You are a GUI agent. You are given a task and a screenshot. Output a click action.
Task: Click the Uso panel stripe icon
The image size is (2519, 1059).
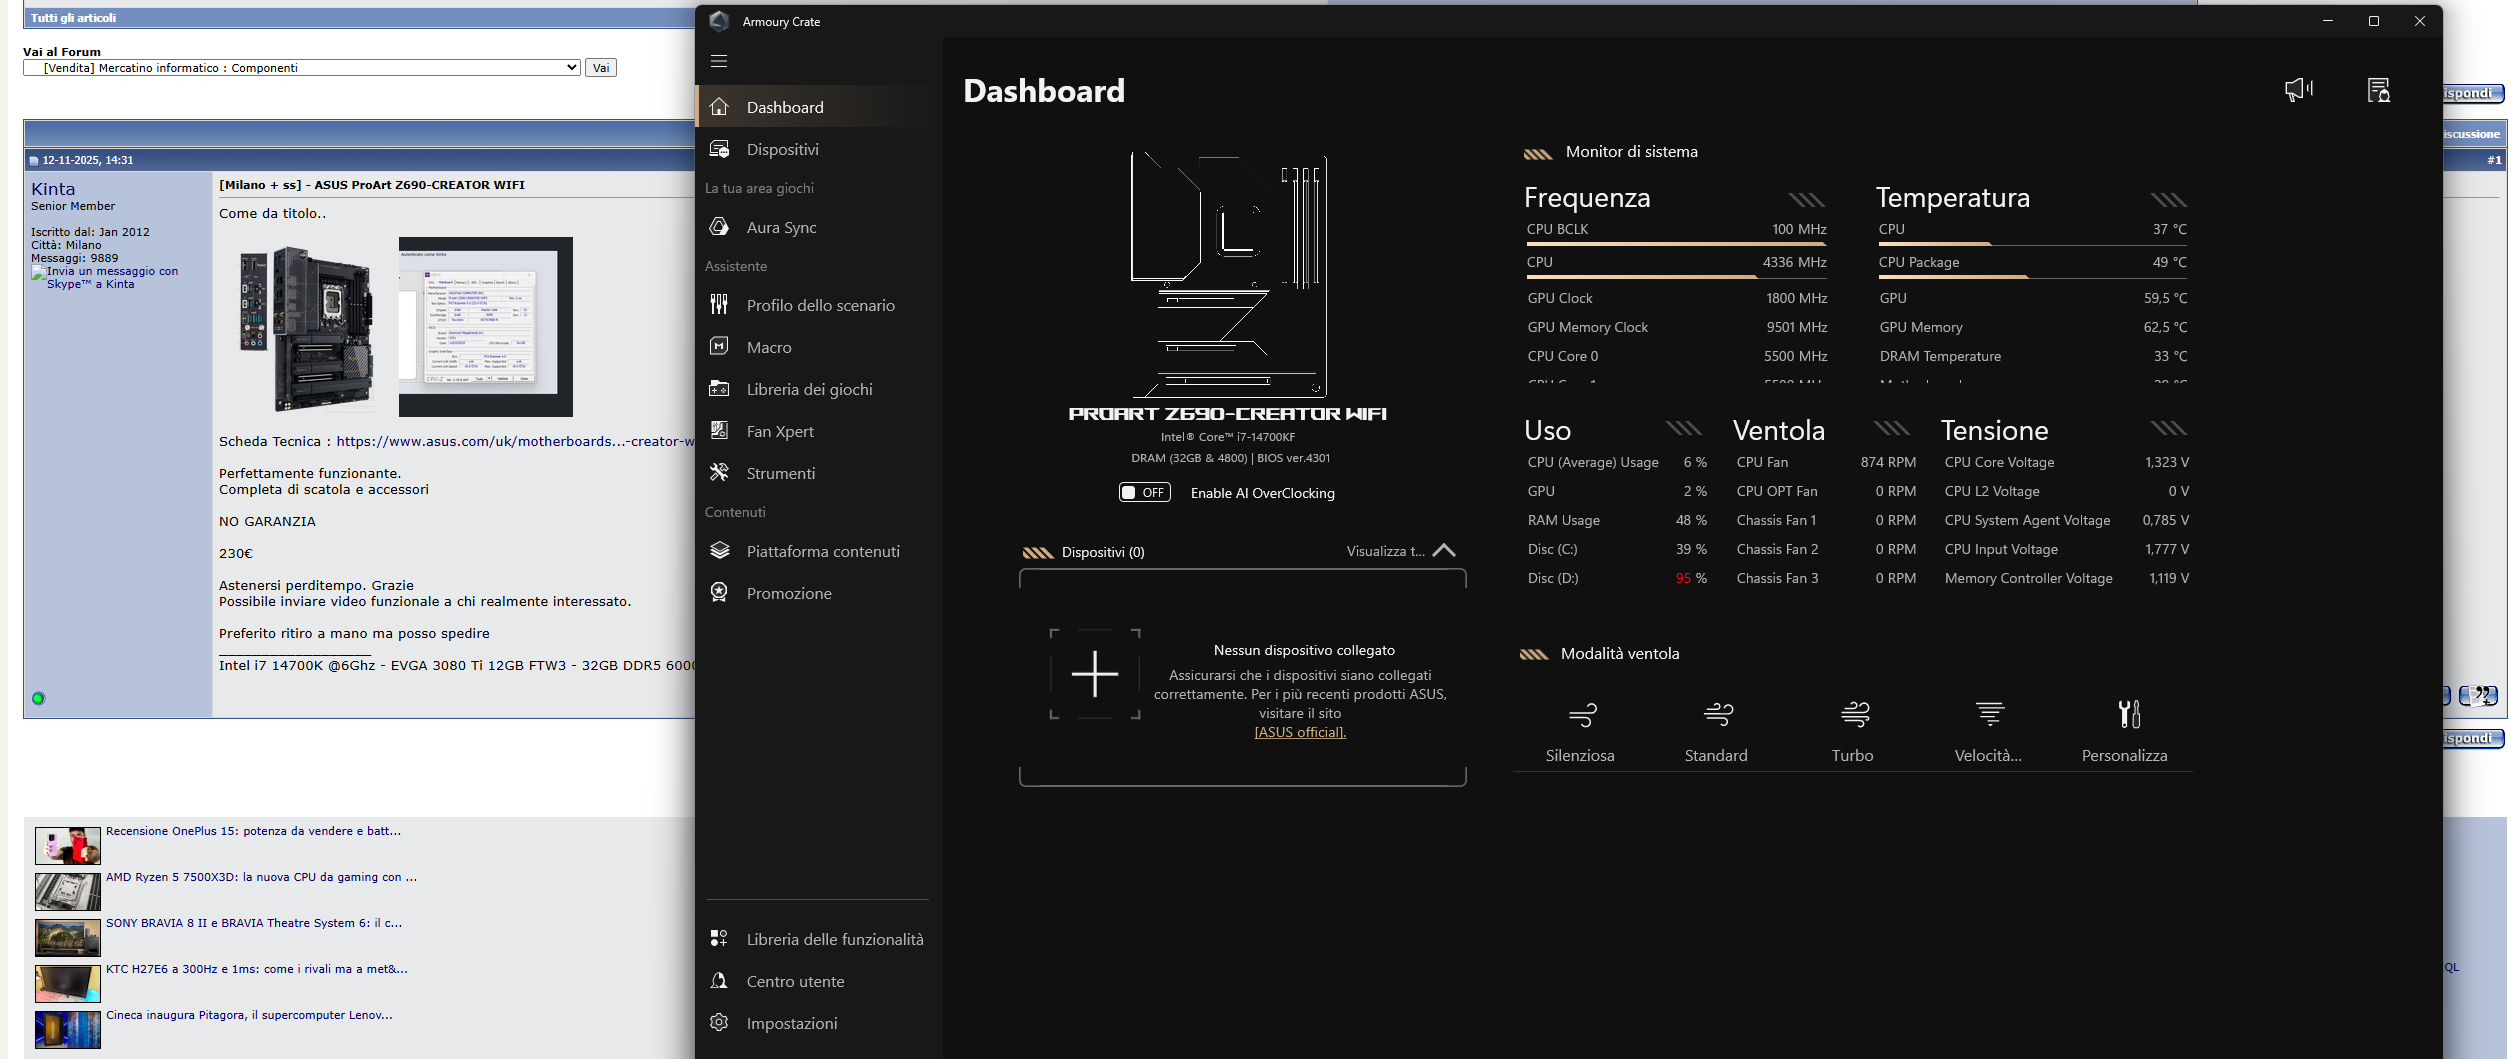click(x=1684, y=428)
